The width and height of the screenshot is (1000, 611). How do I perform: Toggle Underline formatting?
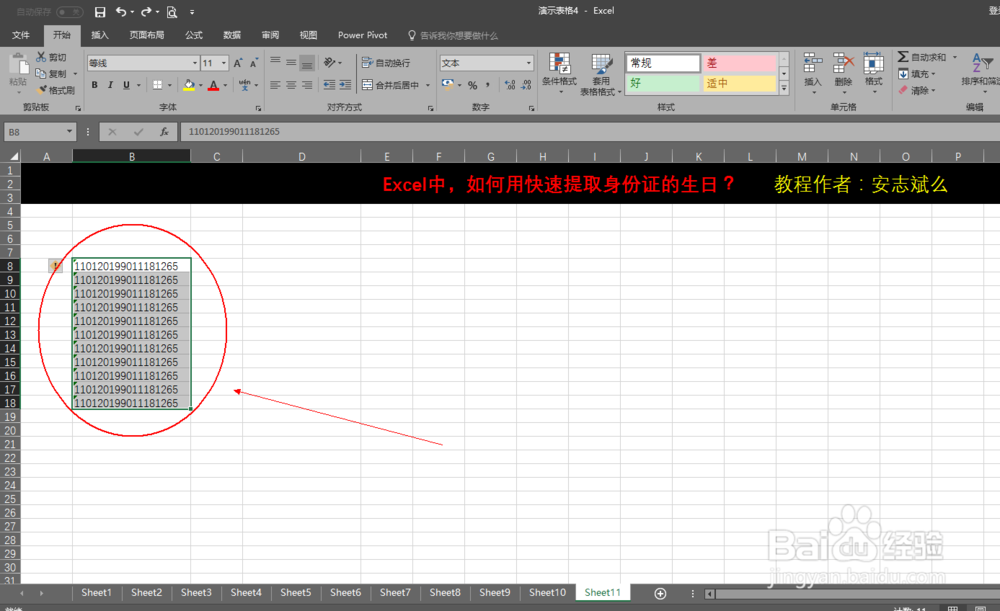(x=126, y=85)
